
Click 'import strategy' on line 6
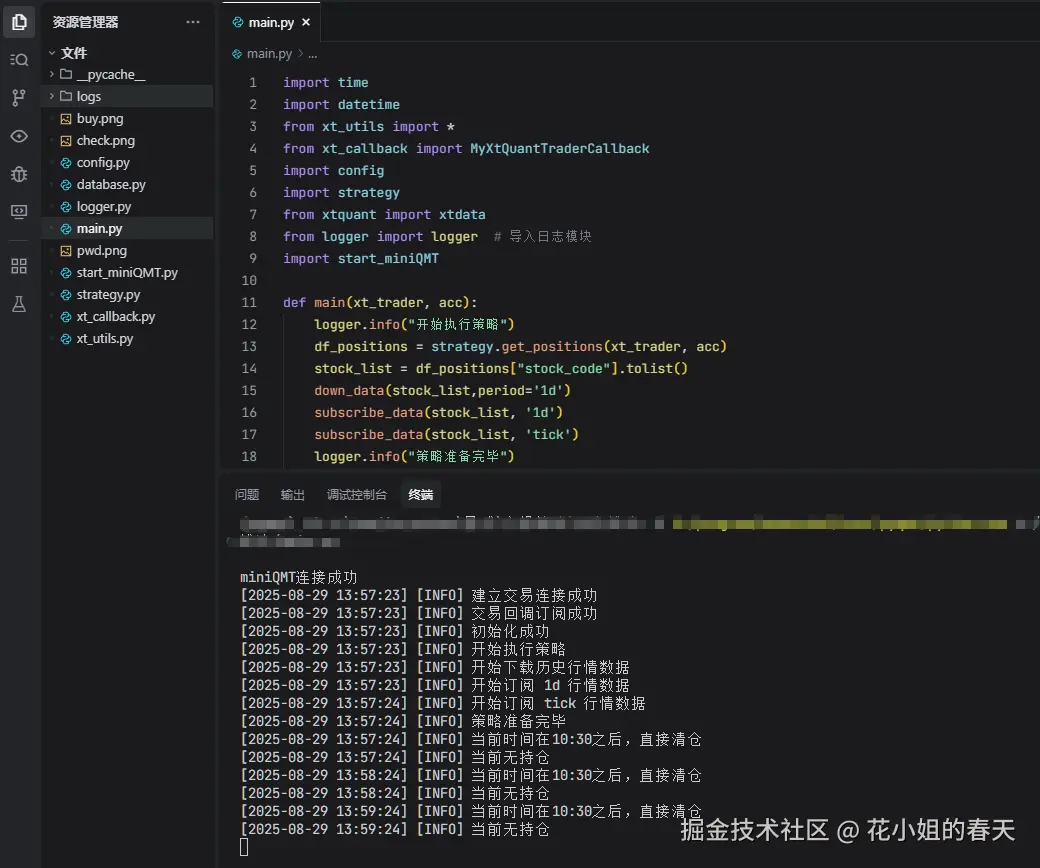pyautogui.click(x=342, y=192)
